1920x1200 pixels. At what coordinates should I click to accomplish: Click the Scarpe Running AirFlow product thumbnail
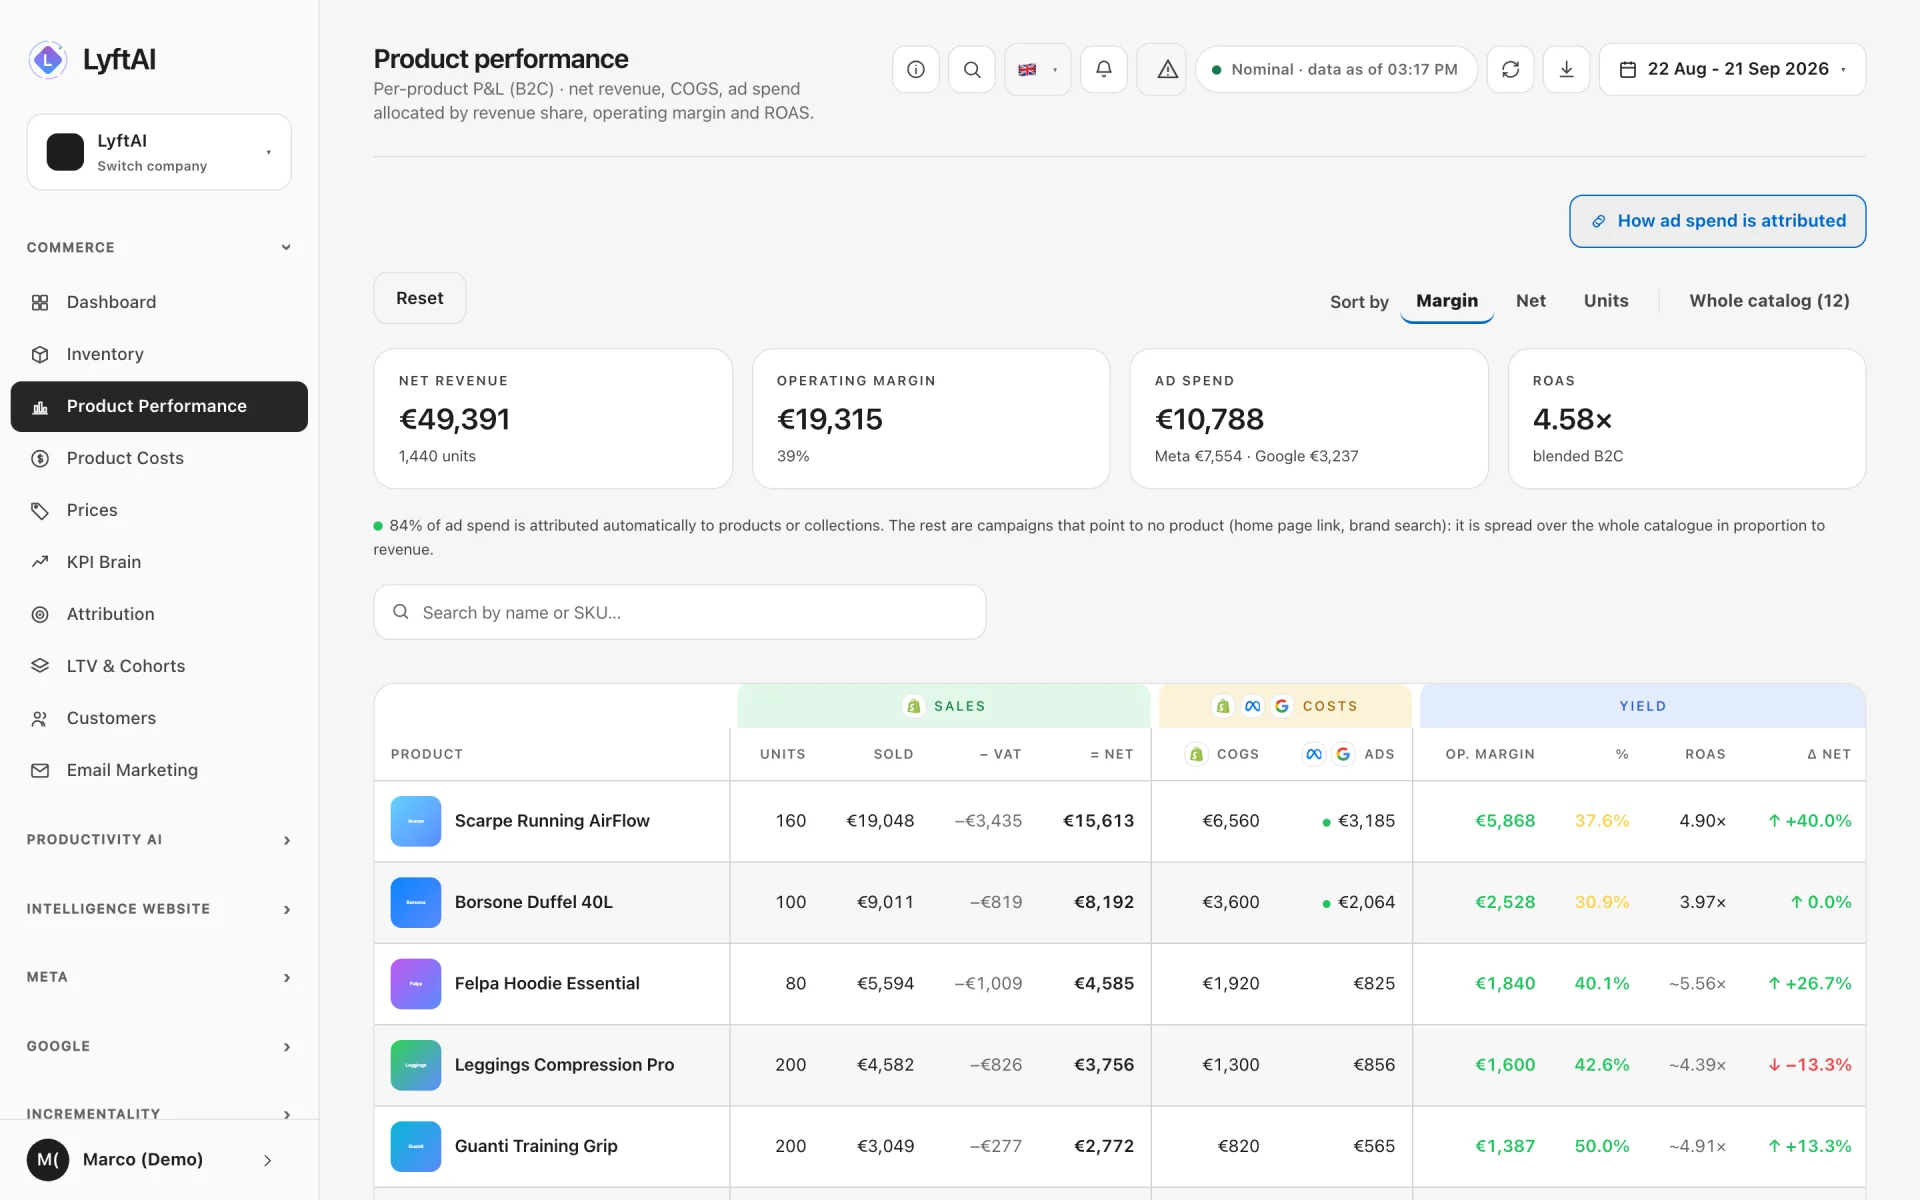[x=416, y=821]
